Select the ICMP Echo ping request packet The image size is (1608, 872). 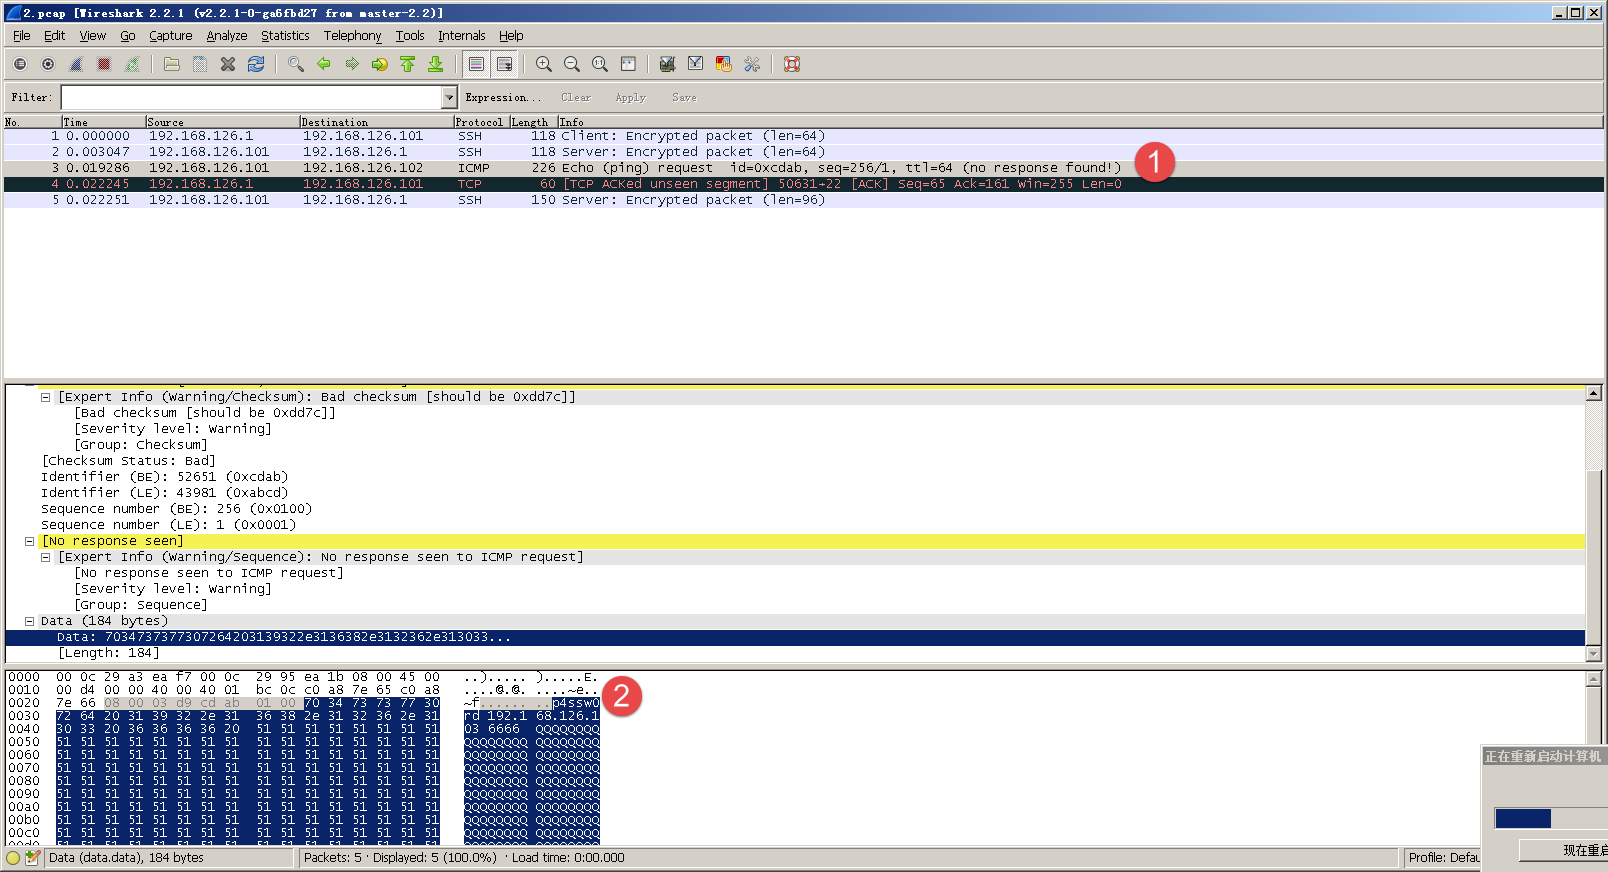pyautogui.click(x=803, y=168)
